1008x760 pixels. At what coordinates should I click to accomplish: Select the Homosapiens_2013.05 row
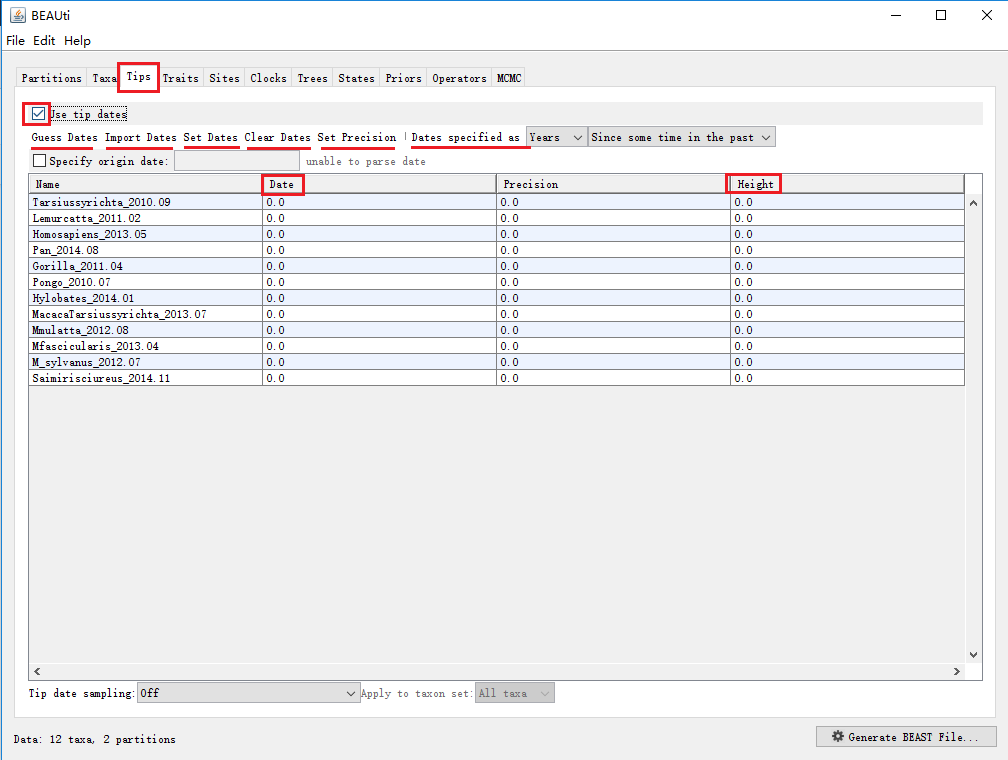click(x=496, y=234)
